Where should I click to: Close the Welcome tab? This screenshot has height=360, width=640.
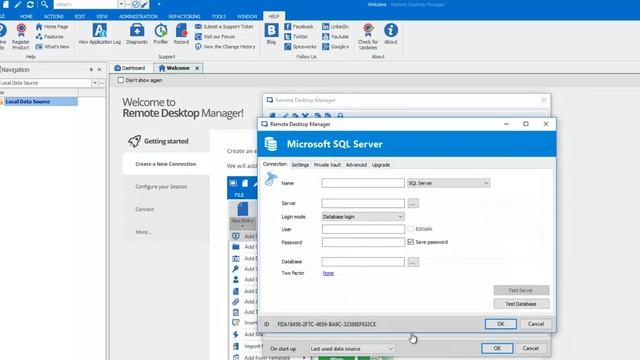197,68
